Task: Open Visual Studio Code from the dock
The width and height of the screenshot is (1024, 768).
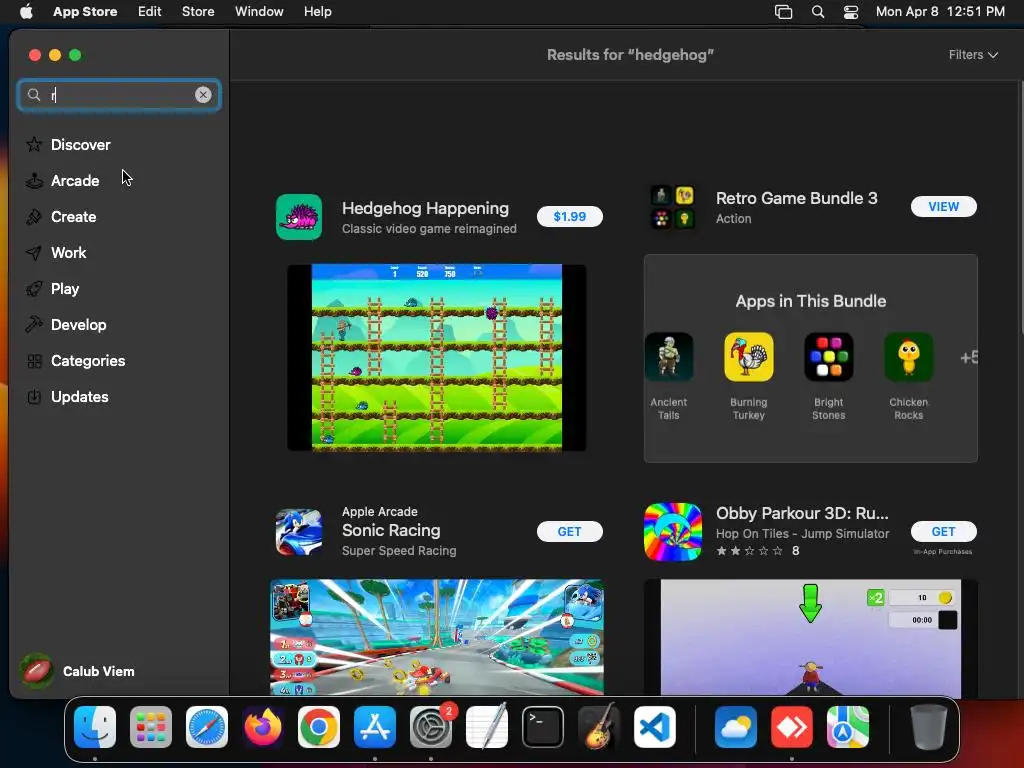Action: [655, 727]
